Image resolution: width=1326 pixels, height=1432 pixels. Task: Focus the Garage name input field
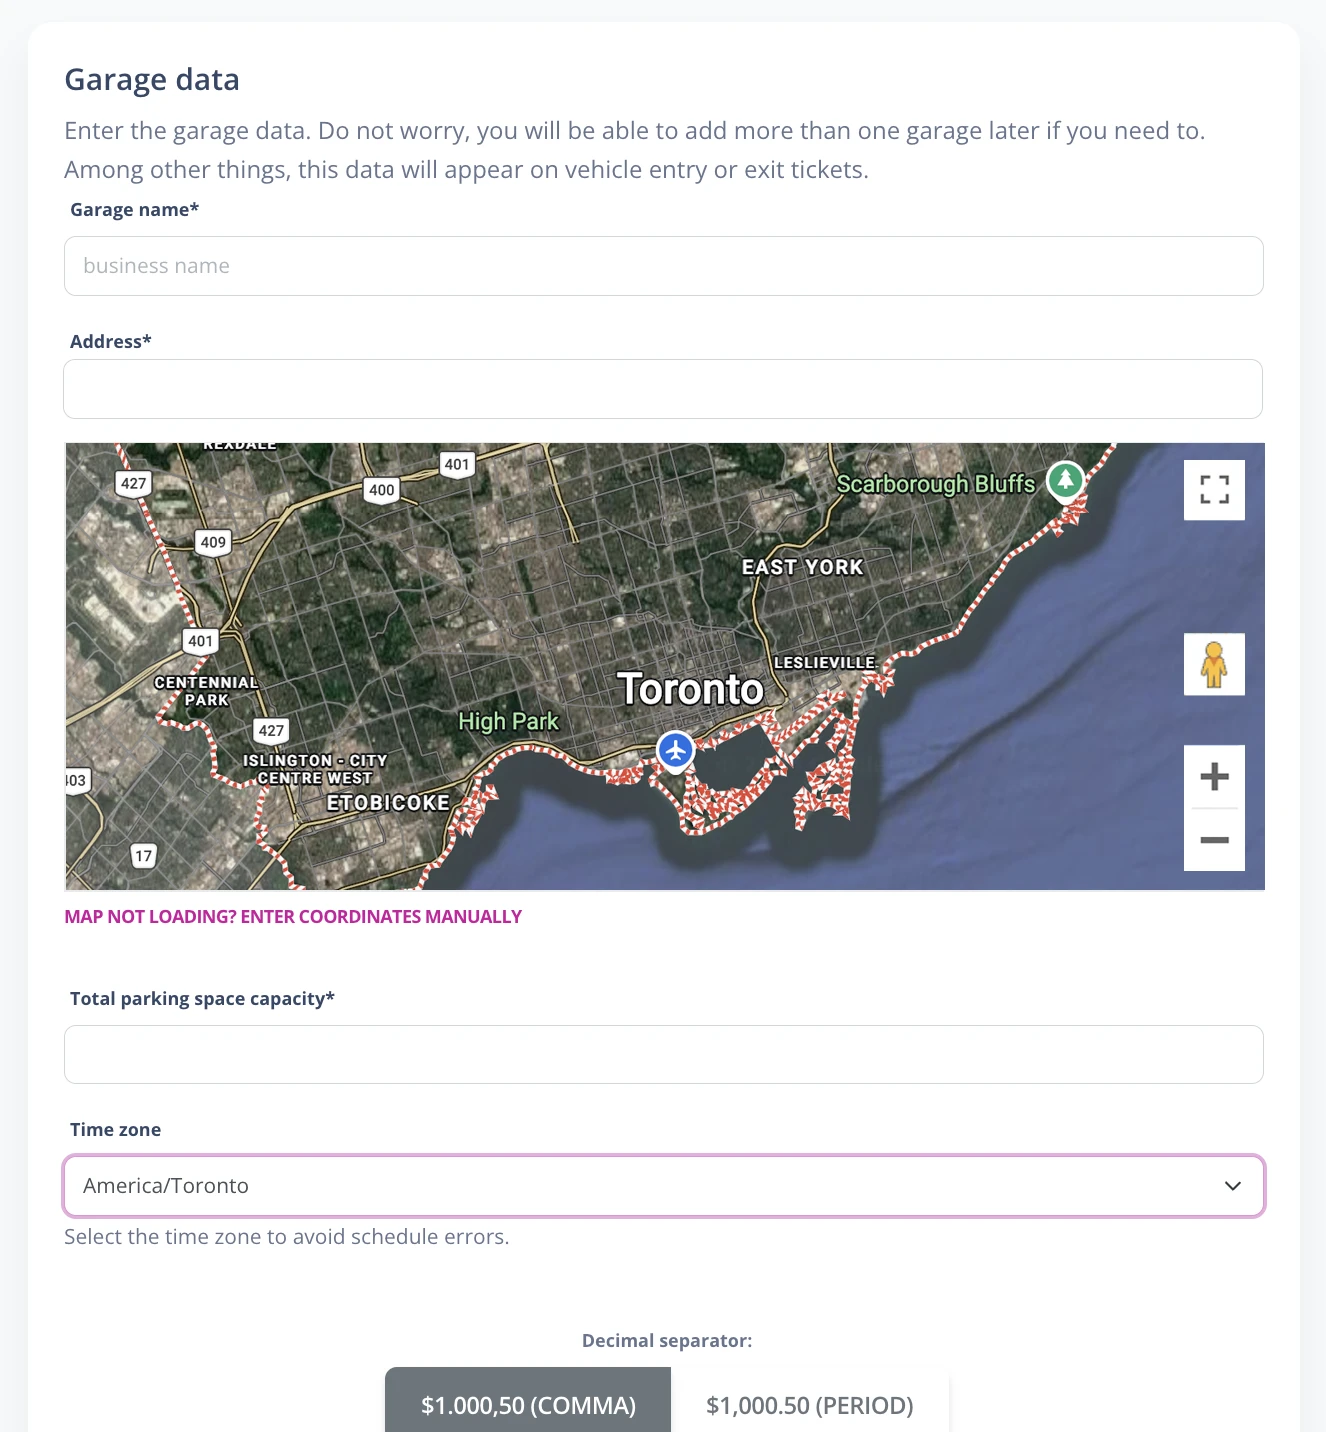pyautogui.click(x=664, y=266)
